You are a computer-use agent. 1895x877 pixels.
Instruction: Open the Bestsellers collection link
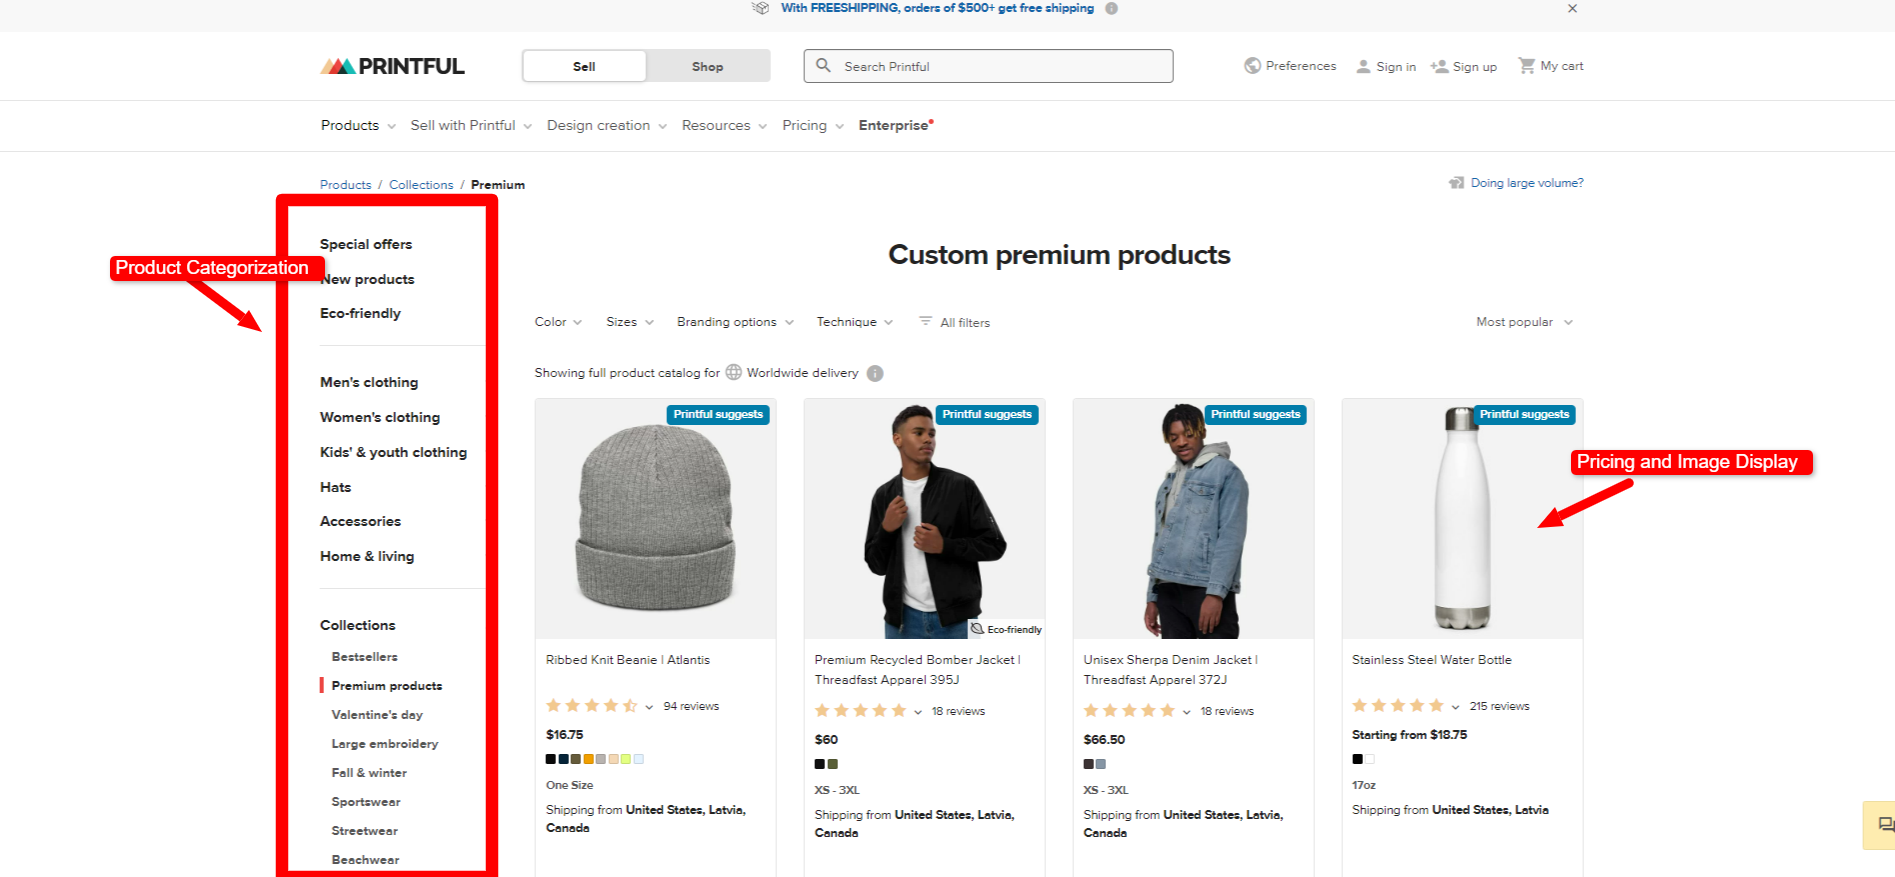pyautogui.click(x=364, y=657)
